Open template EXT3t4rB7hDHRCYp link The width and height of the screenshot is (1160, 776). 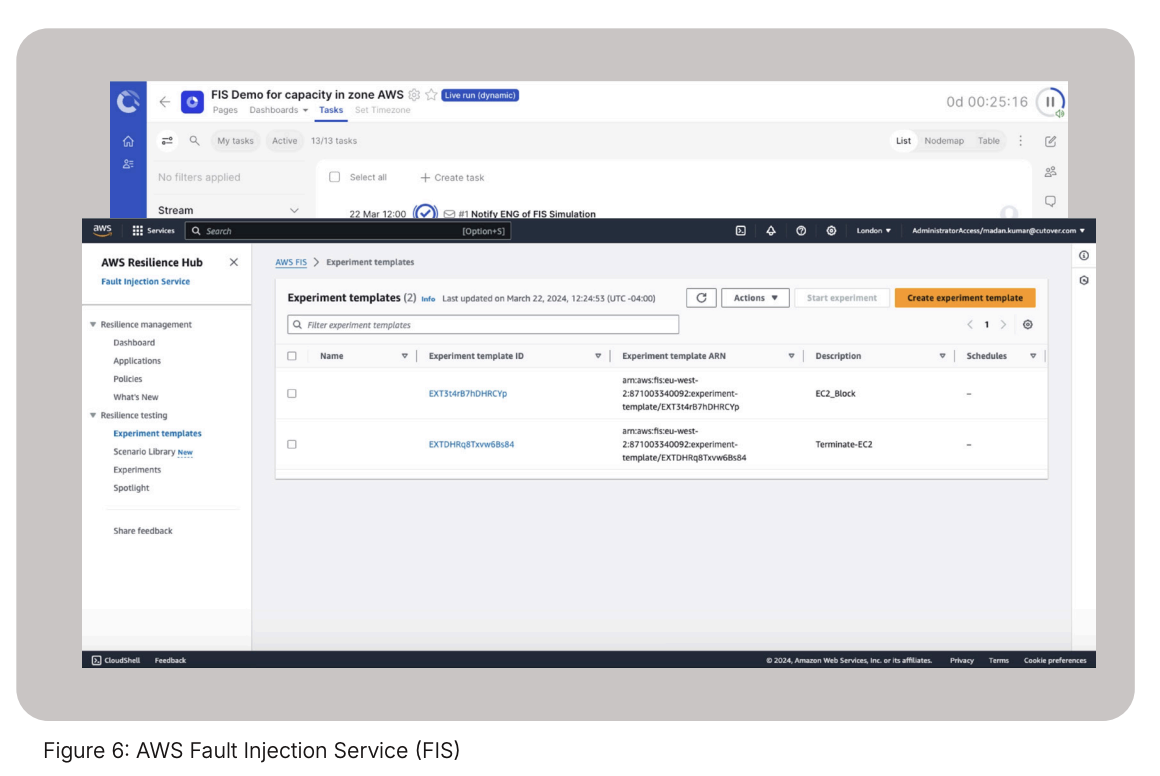[468, 394]
